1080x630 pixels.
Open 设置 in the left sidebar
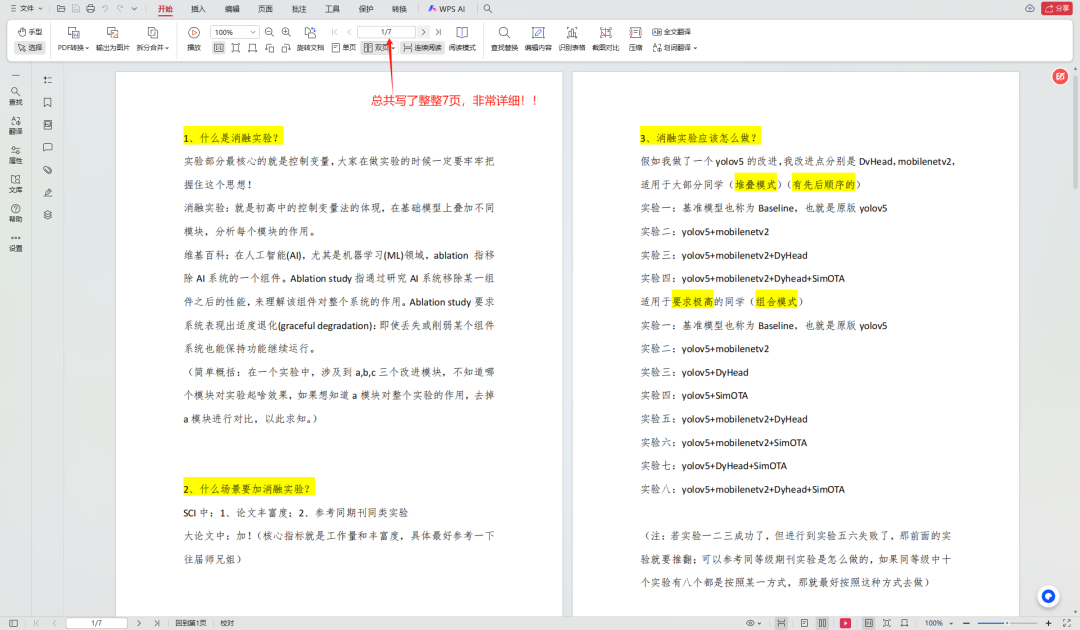15,242
